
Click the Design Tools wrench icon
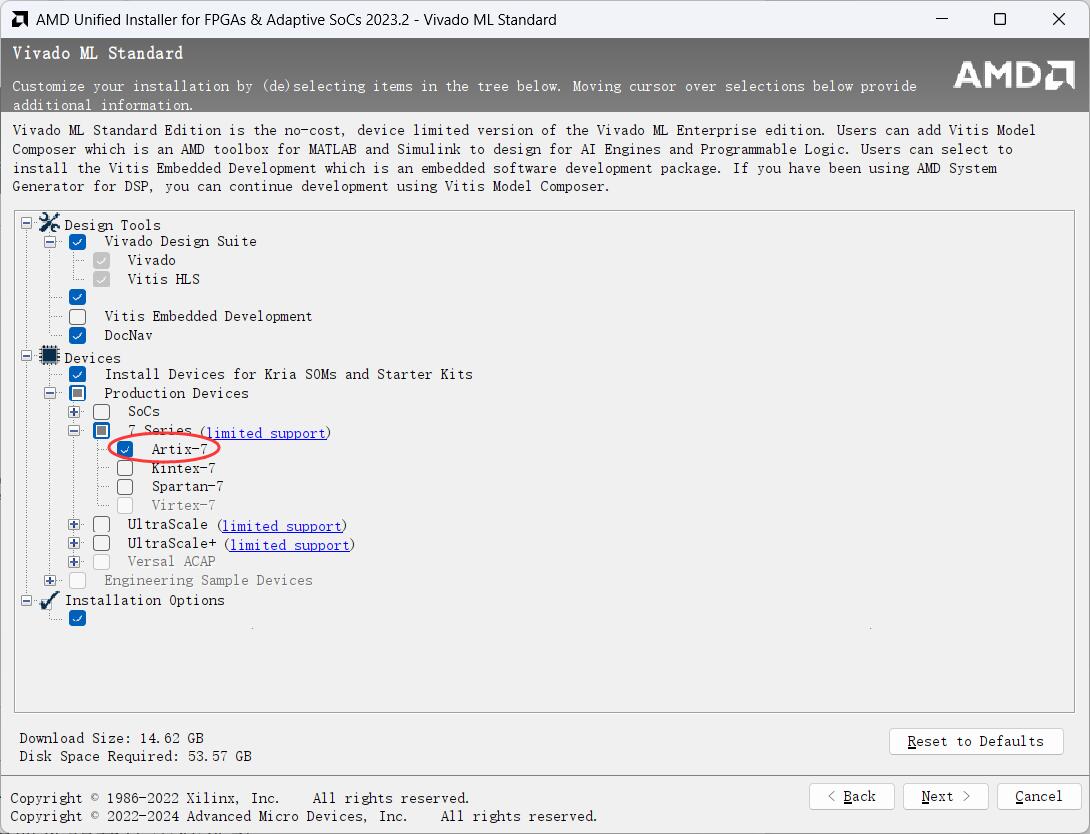tap(50, 224)
